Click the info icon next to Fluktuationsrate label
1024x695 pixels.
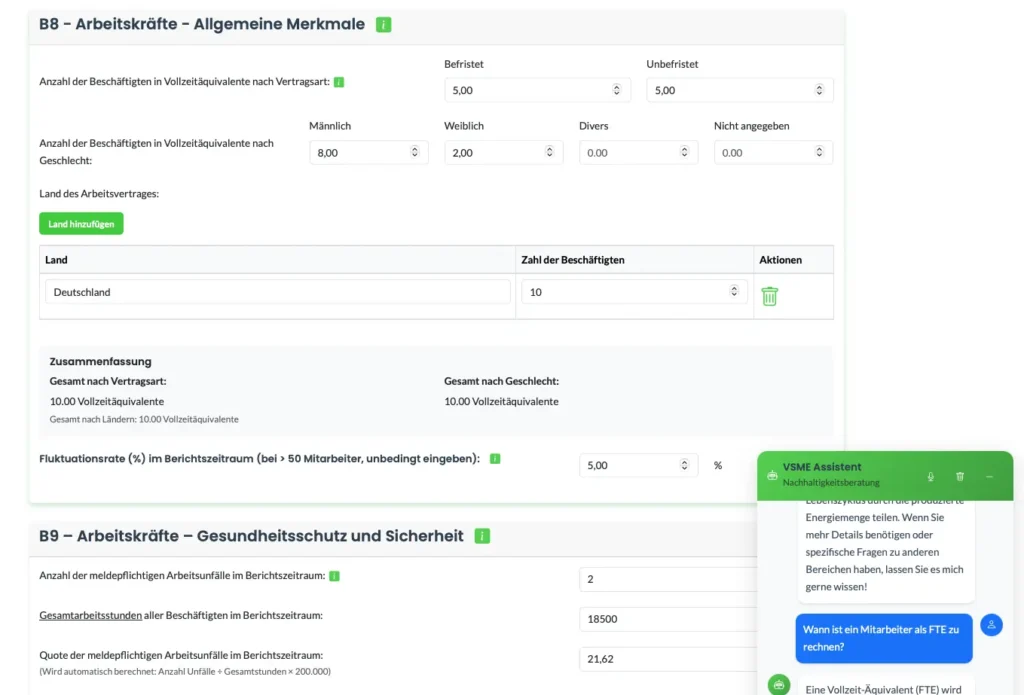pyautogui.click(x=493, y=458)
